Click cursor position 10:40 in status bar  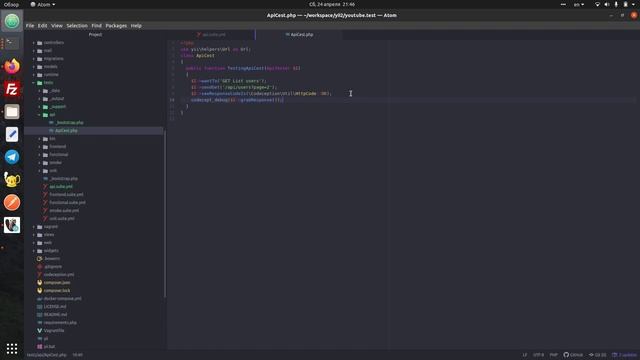pos(78,355)
